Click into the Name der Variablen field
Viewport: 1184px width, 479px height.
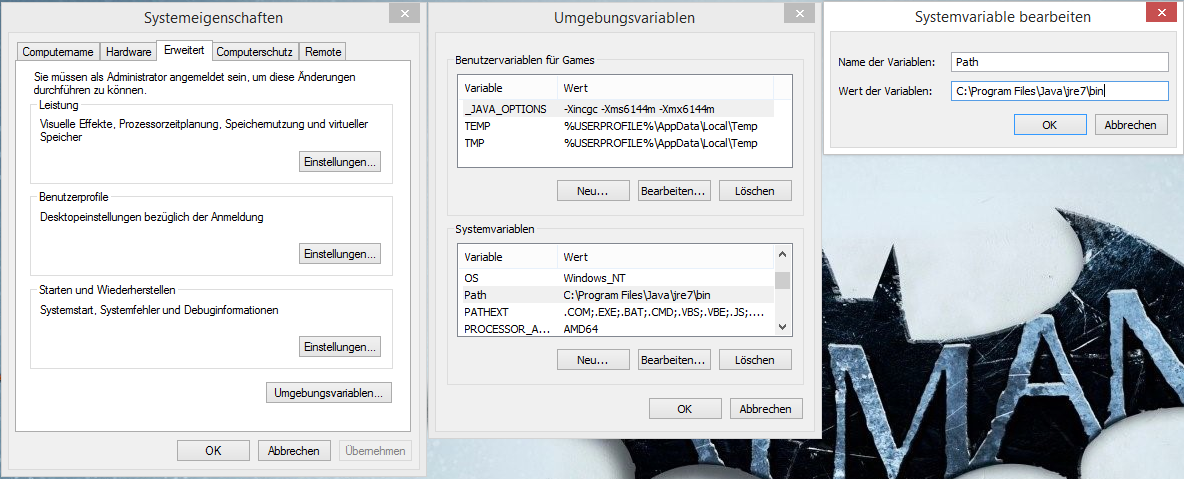1058,62
